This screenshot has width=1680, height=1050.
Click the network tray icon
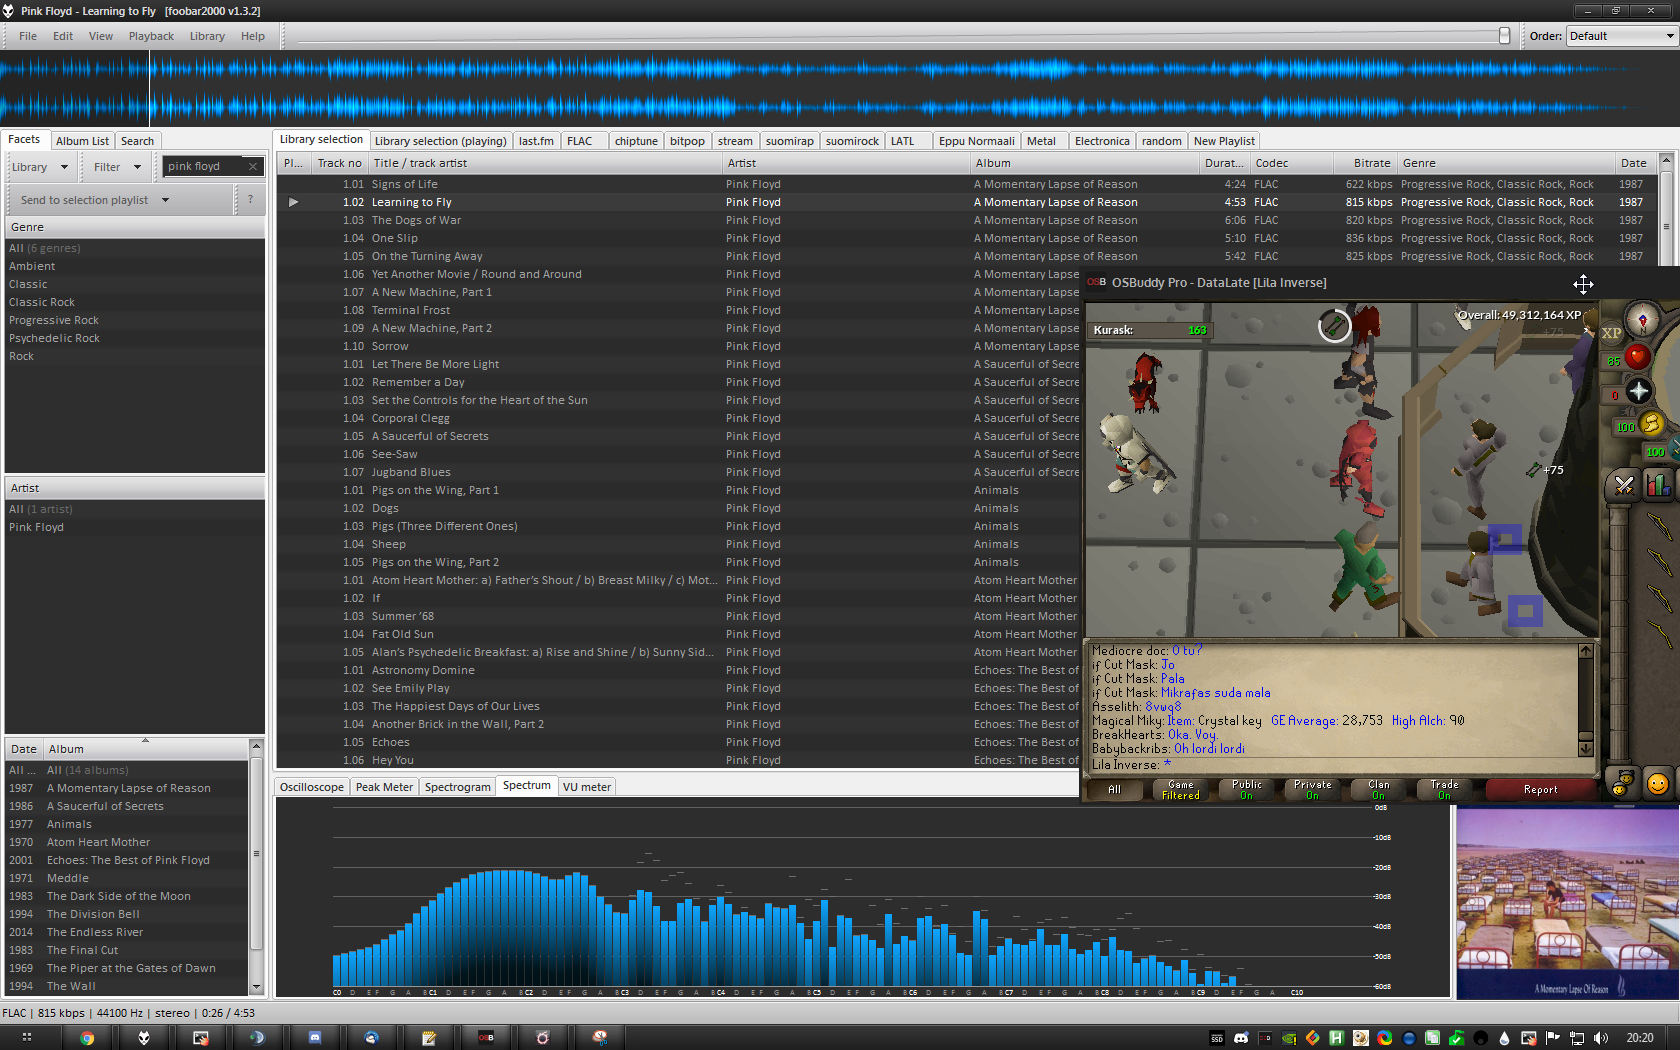click(x=1577, y=1038)
